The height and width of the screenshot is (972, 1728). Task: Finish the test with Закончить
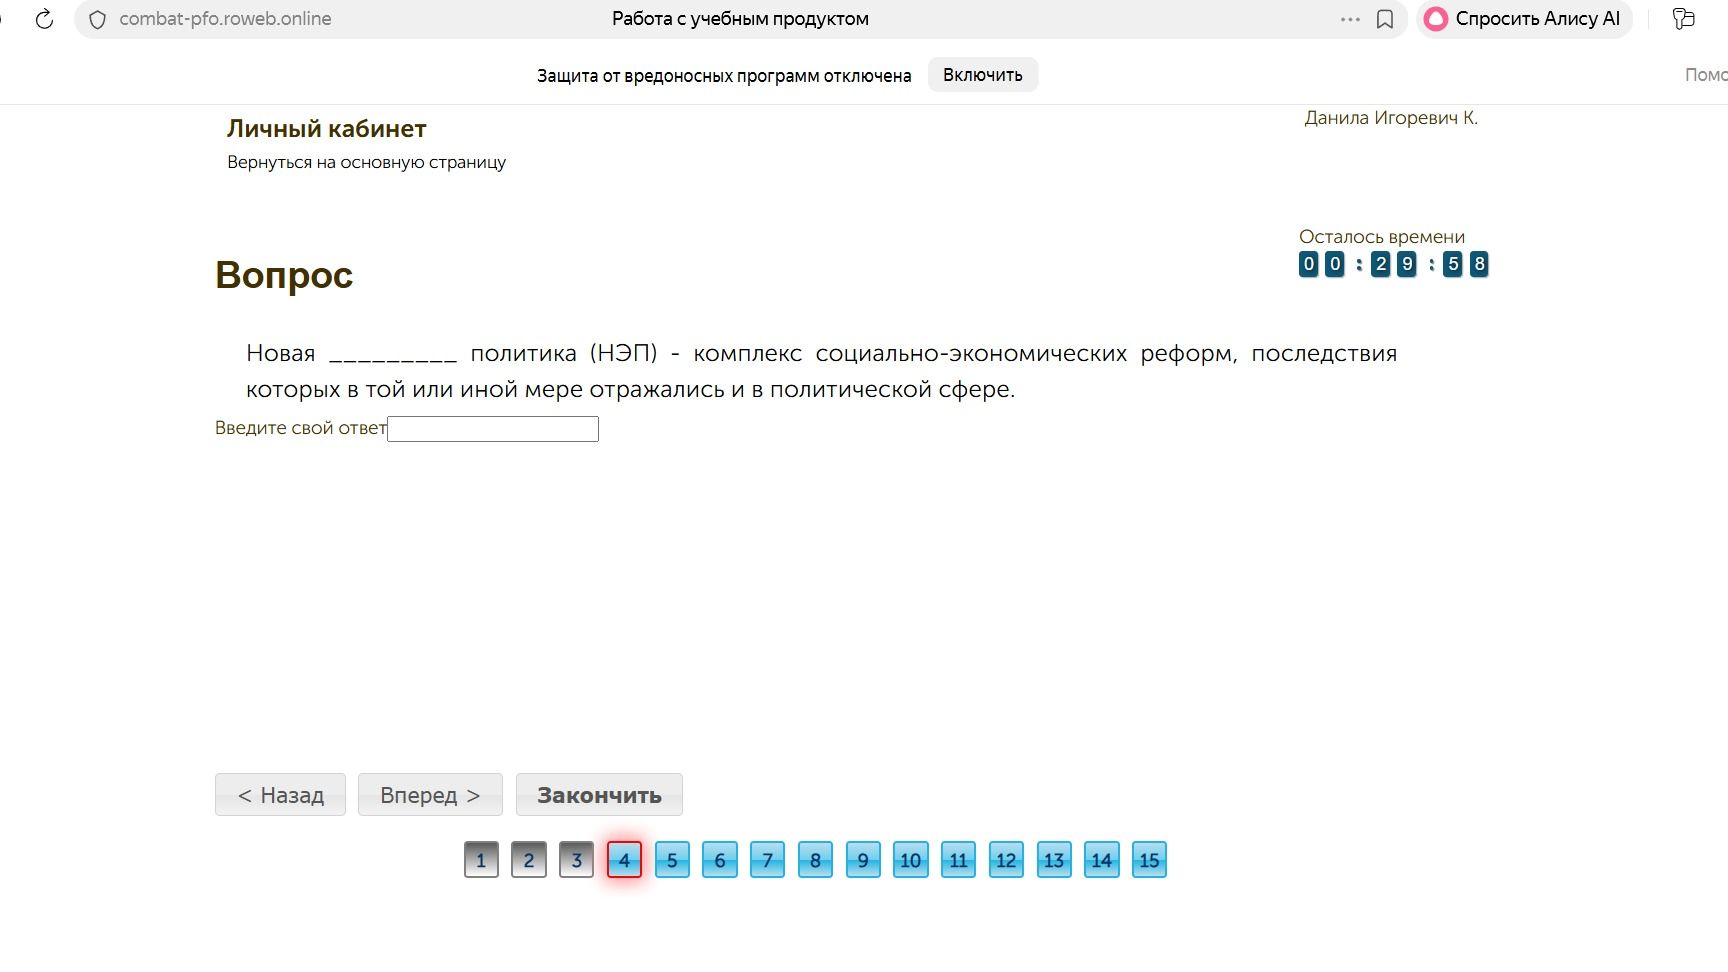tap(599, 795)
